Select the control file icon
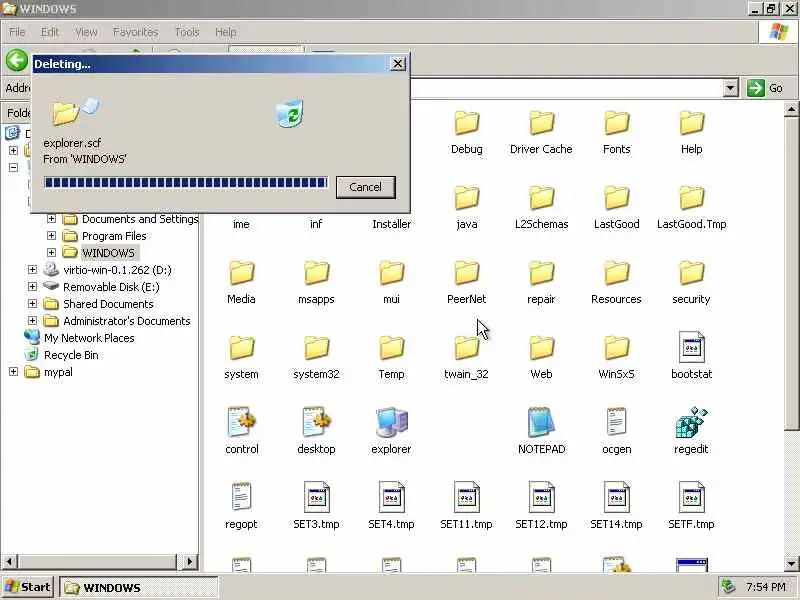Image resolution: width=800 pixels, height=600 pixels. pos(241,422)
